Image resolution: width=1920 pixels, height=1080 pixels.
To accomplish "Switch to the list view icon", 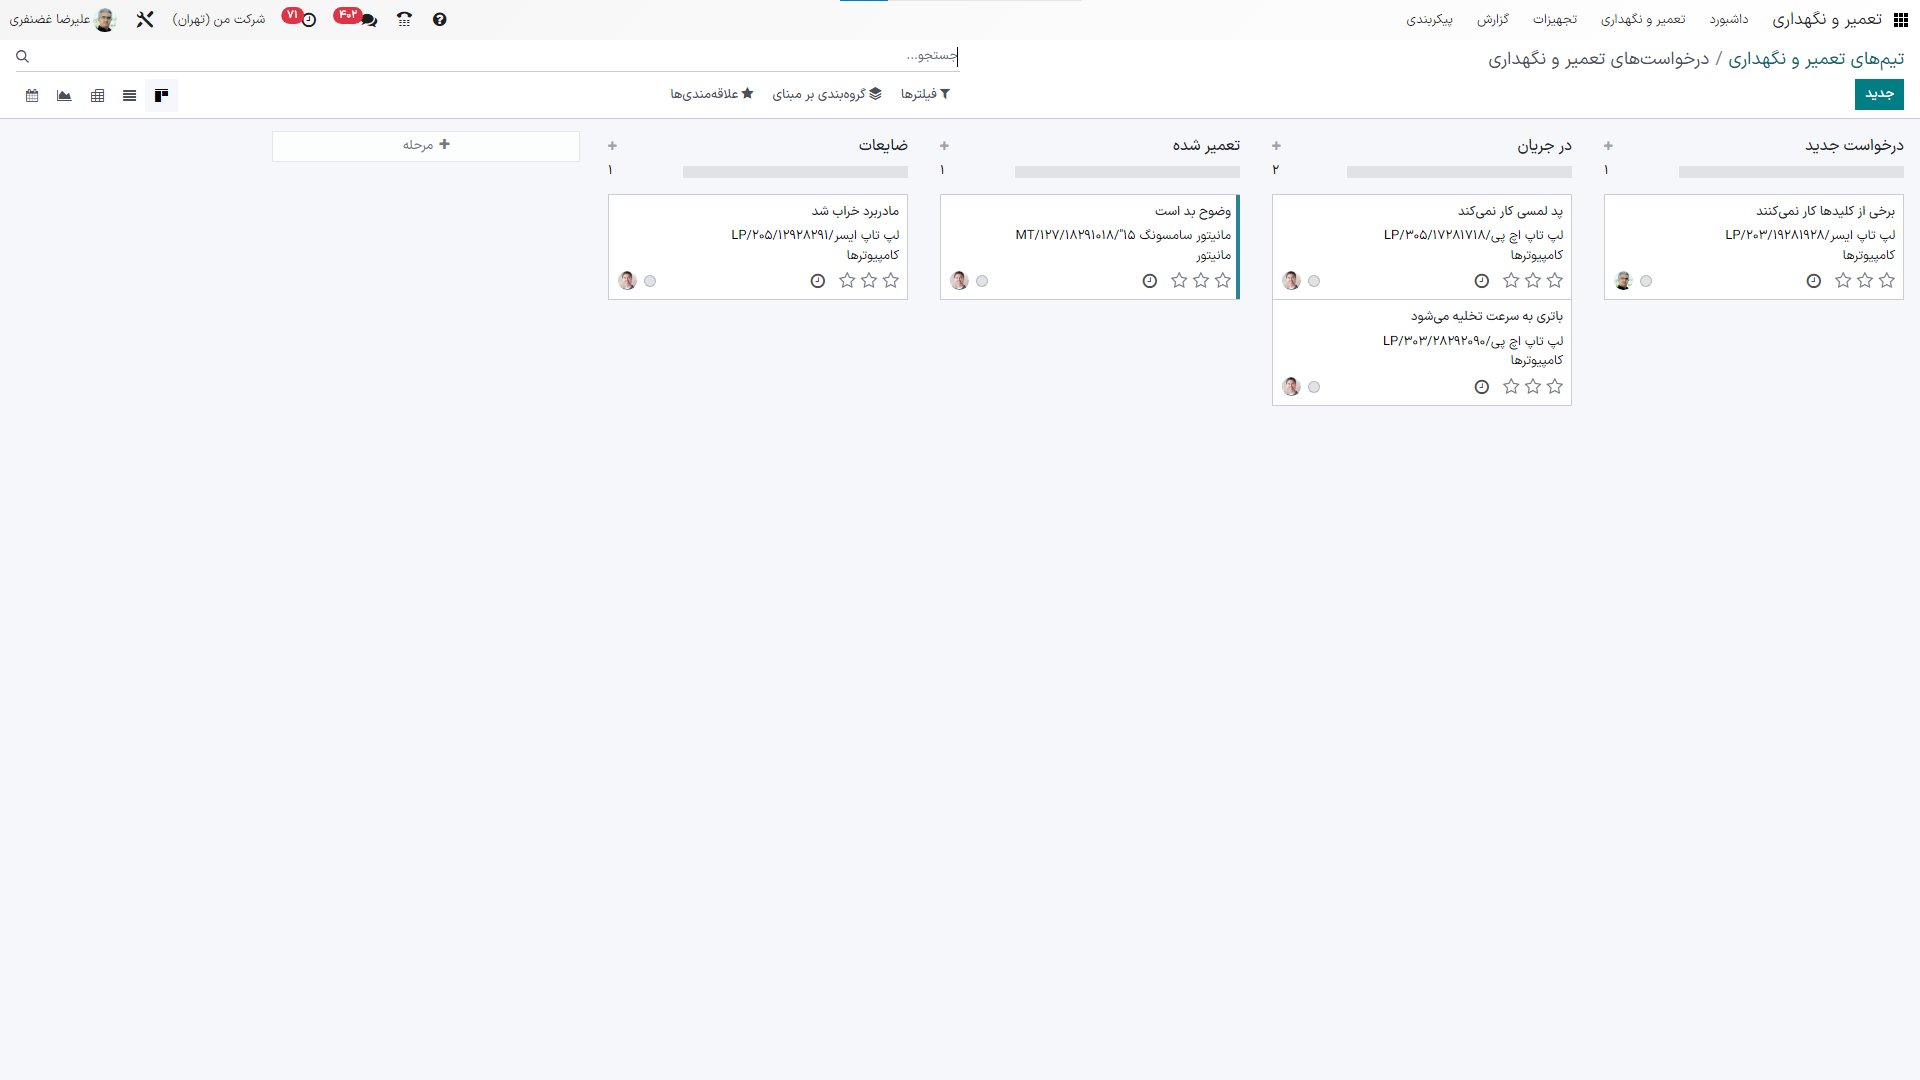I will pos(129,96).
